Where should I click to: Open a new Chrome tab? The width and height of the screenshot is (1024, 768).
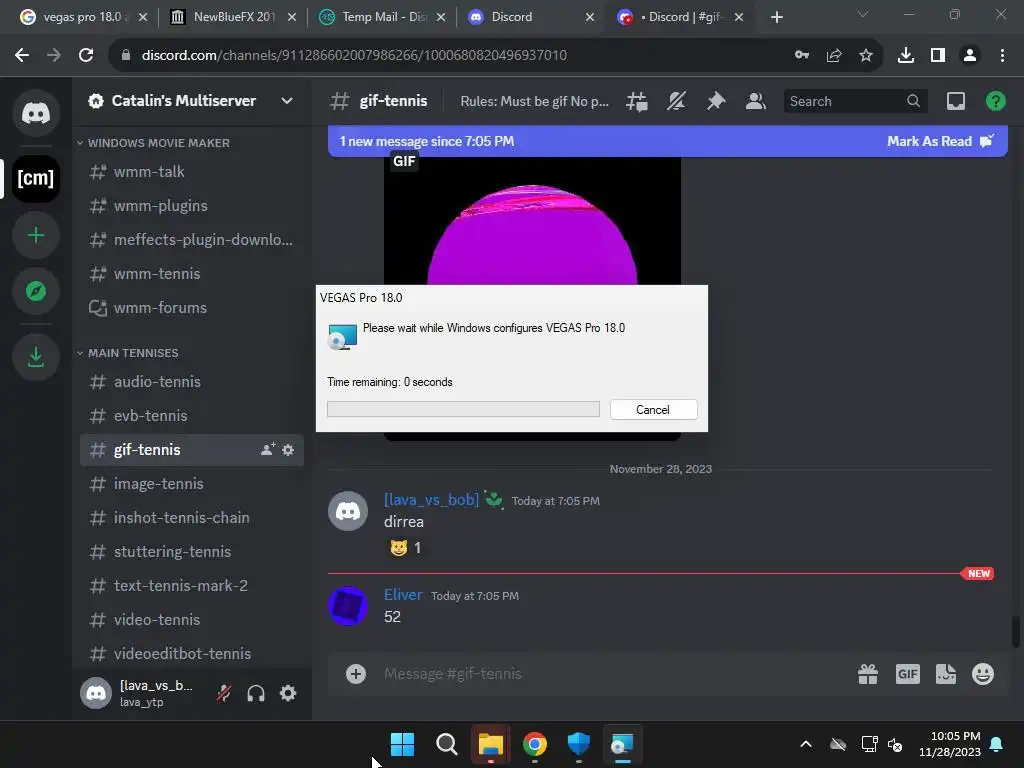click(776, 18)
